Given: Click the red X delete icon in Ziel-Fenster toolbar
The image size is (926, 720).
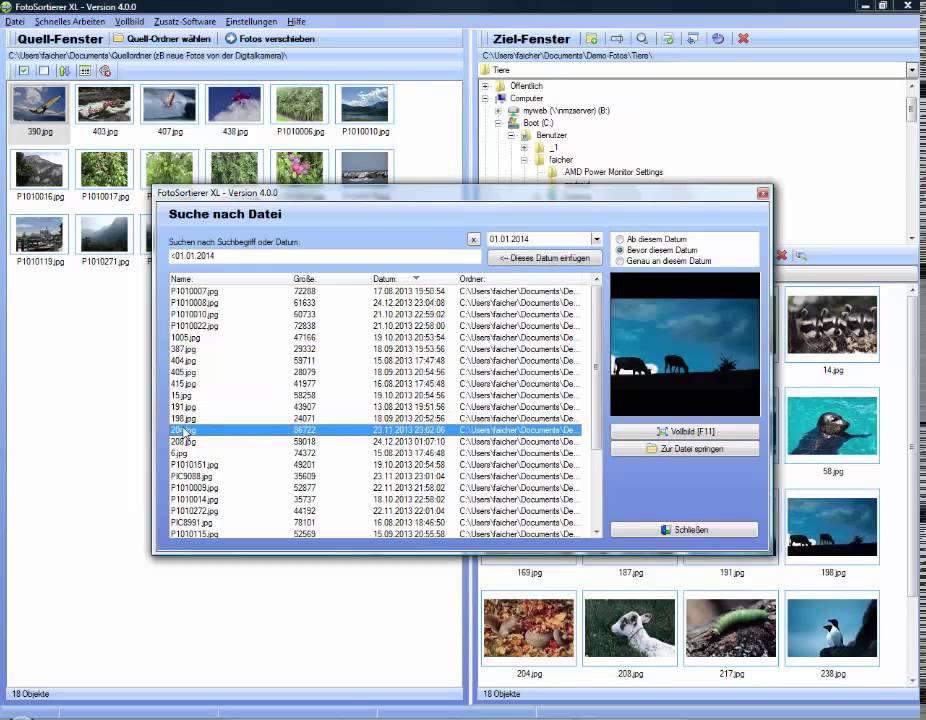Looking at the screenshot, I should coord(744,38).
